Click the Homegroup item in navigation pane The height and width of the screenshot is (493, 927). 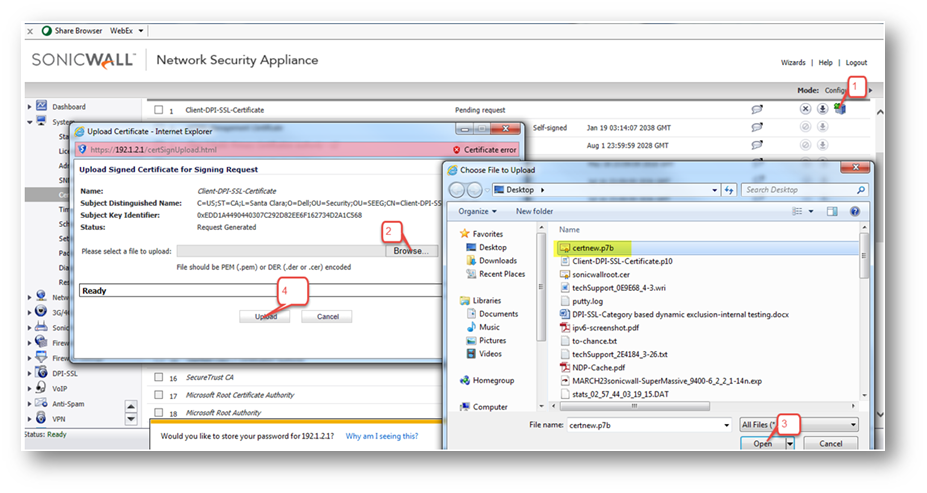[487, 380]
